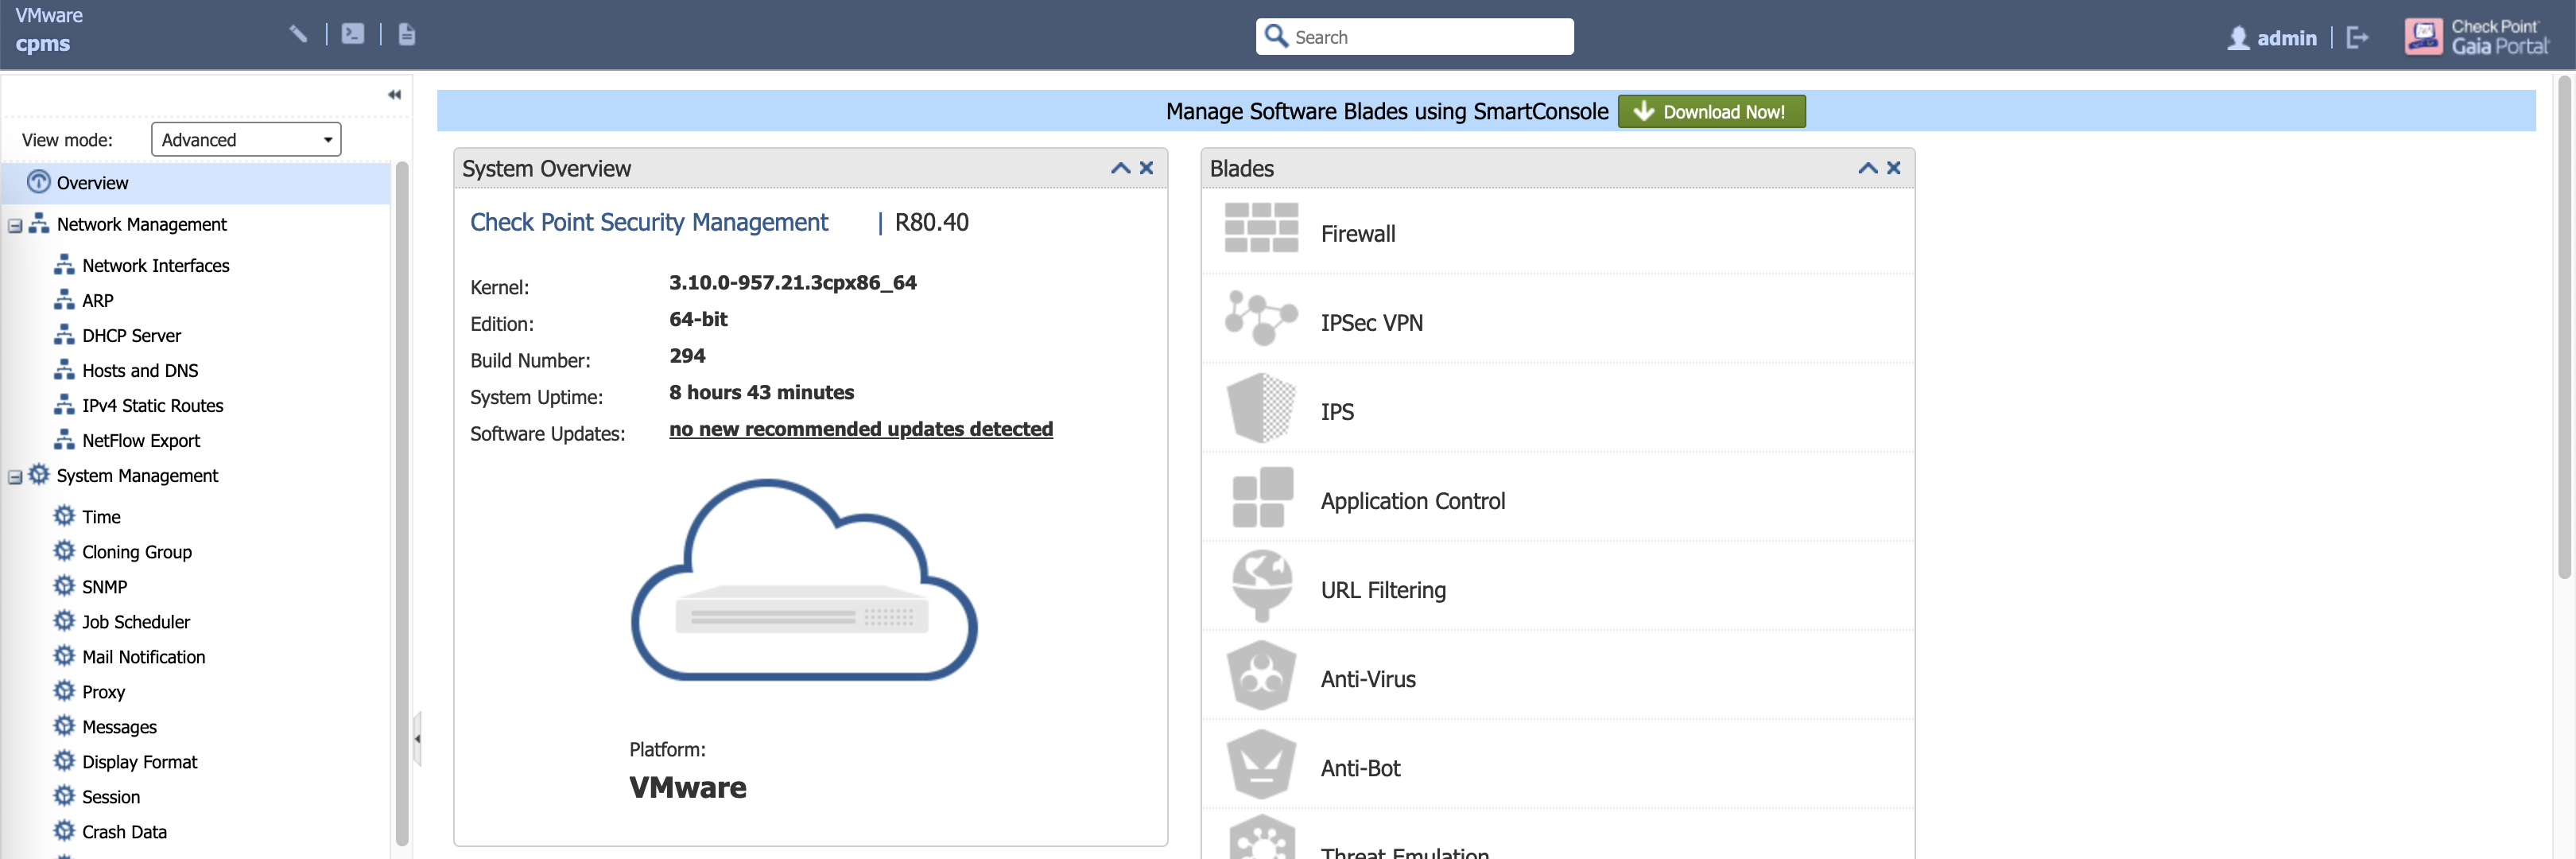Screen dimensions: 2576x859
Task: Select the Anti-Virus blade icon
Action: click(1261, 676)
